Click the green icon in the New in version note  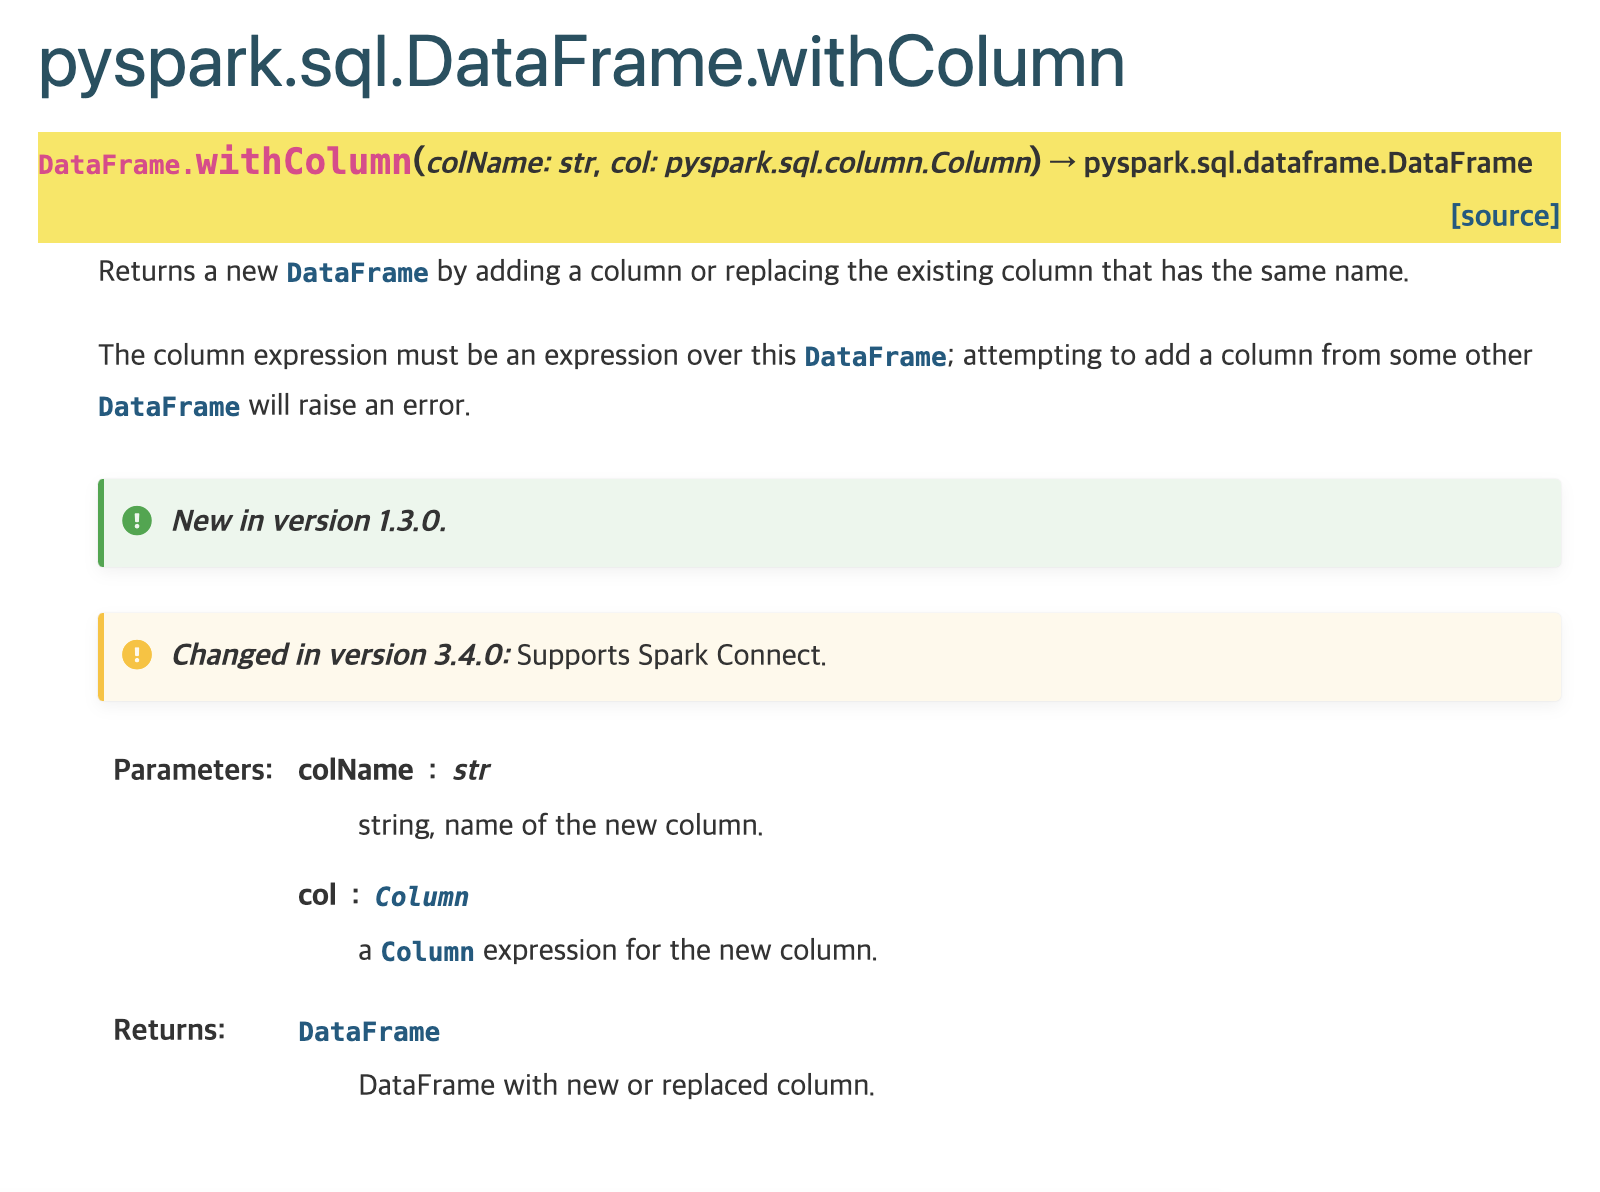[x=137, y=521]
